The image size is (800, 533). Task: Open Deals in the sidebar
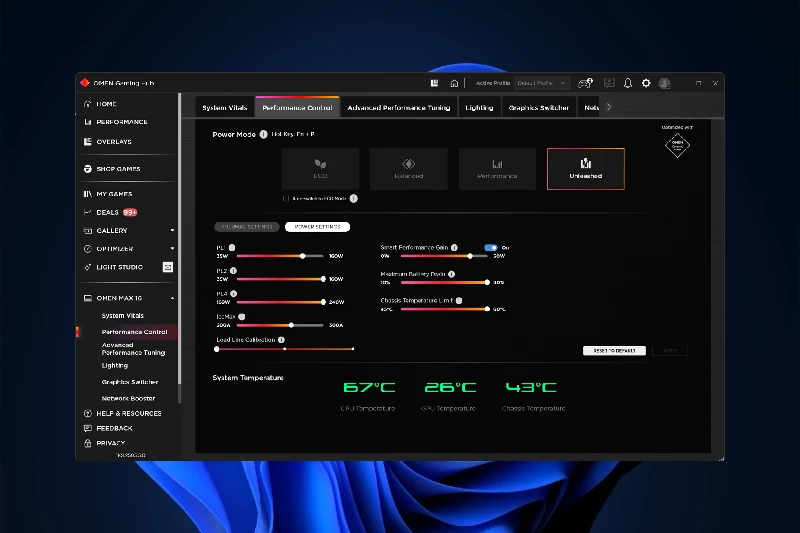(x=108, y=213)
